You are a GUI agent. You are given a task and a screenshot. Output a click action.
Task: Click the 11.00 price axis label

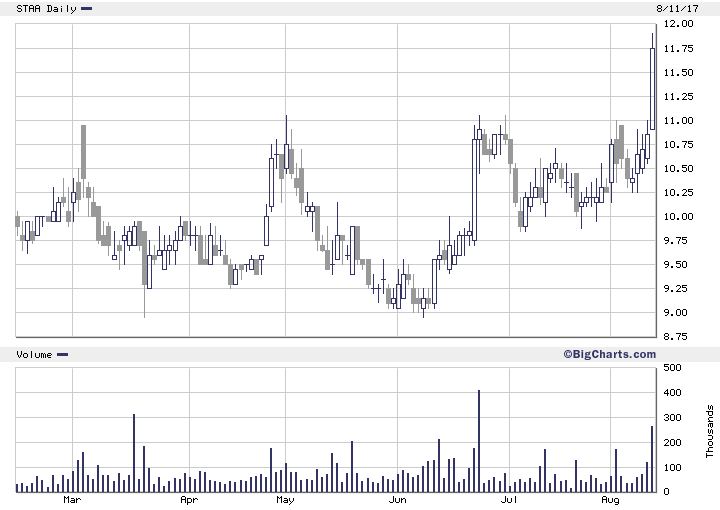pos(679,121)
